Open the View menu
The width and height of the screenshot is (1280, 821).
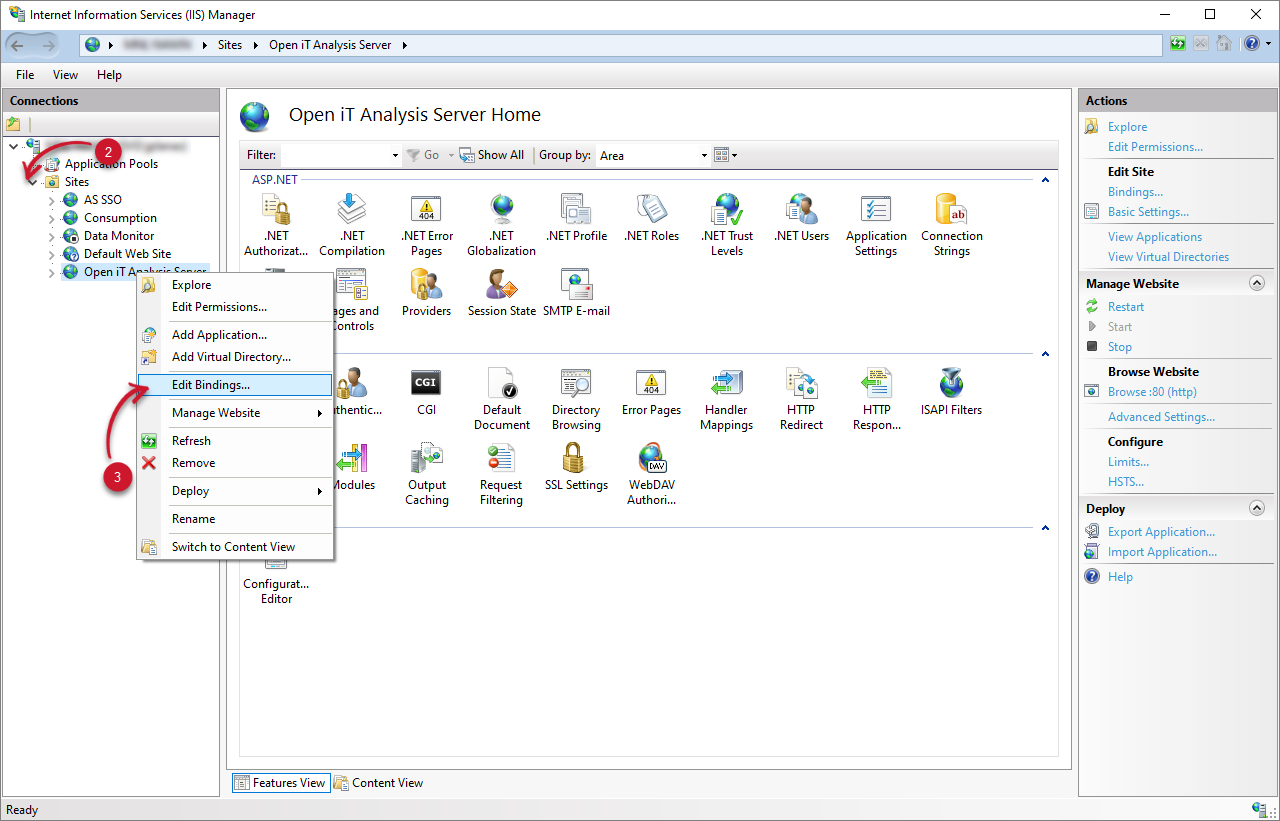[x=65, y=75]
